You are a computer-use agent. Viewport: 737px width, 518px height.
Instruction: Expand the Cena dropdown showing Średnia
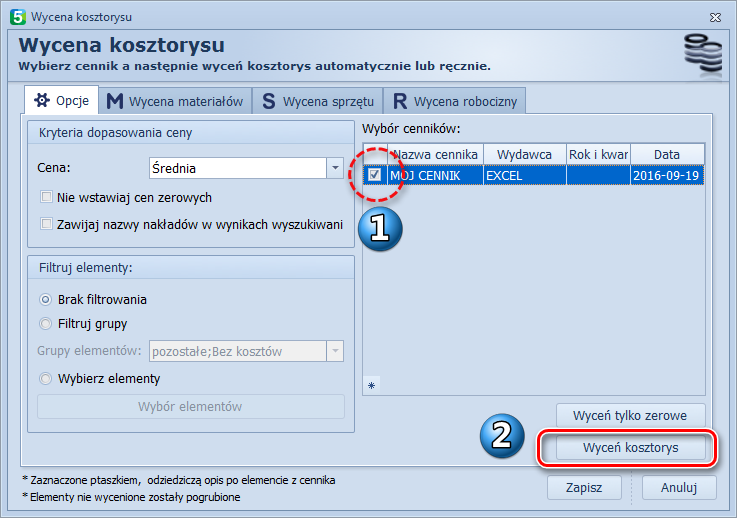tap(335, 168)
